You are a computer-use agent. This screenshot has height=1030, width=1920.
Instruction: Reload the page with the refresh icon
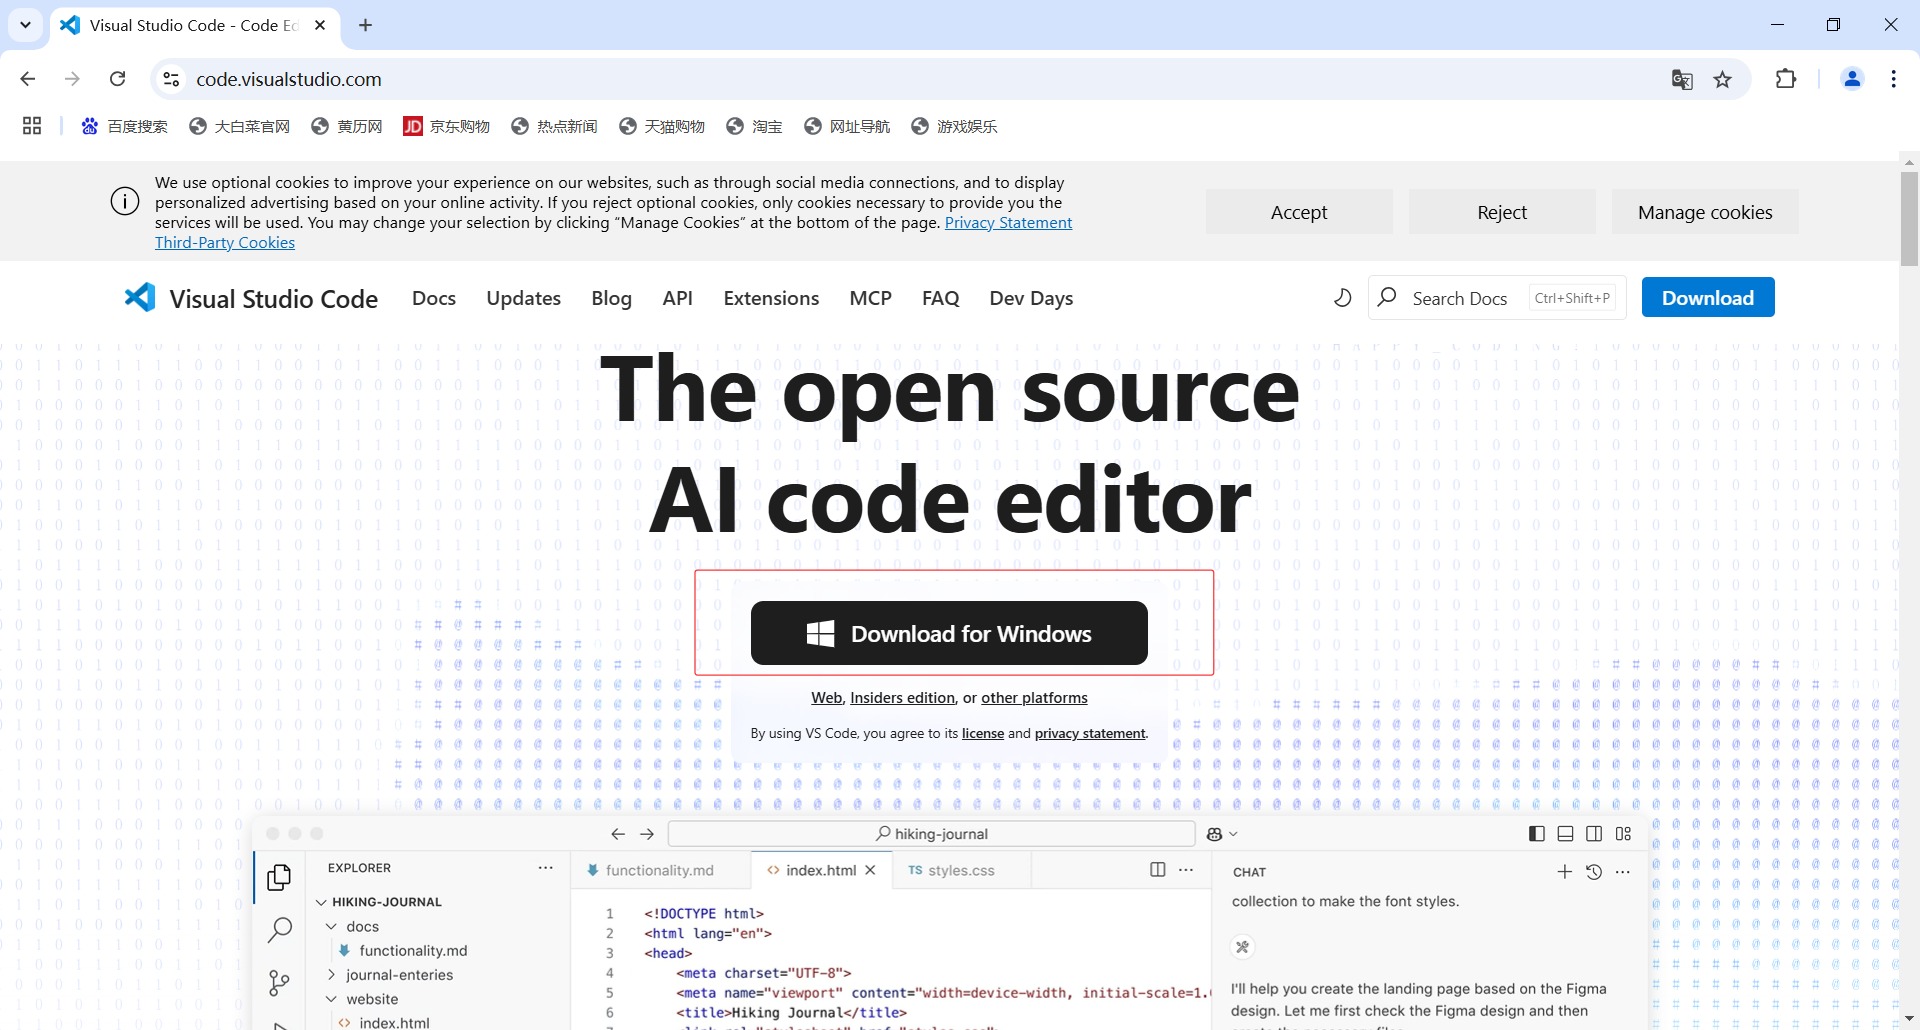117,79
